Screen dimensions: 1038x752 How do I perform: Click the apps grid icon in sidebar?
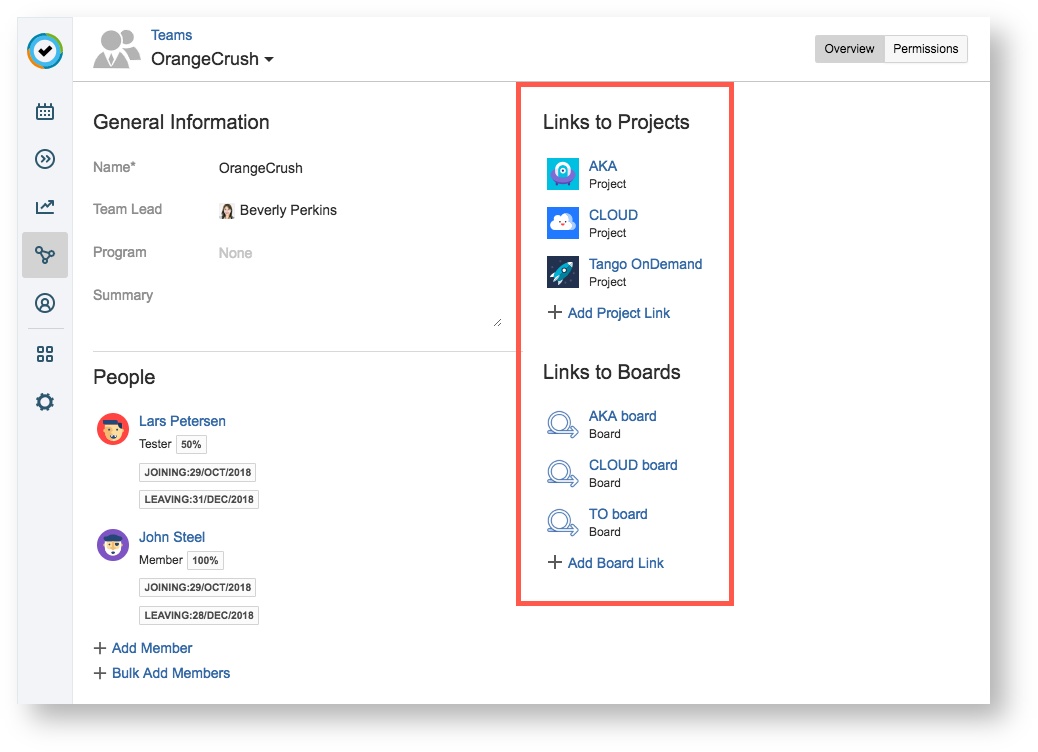[x=45, y=354]
